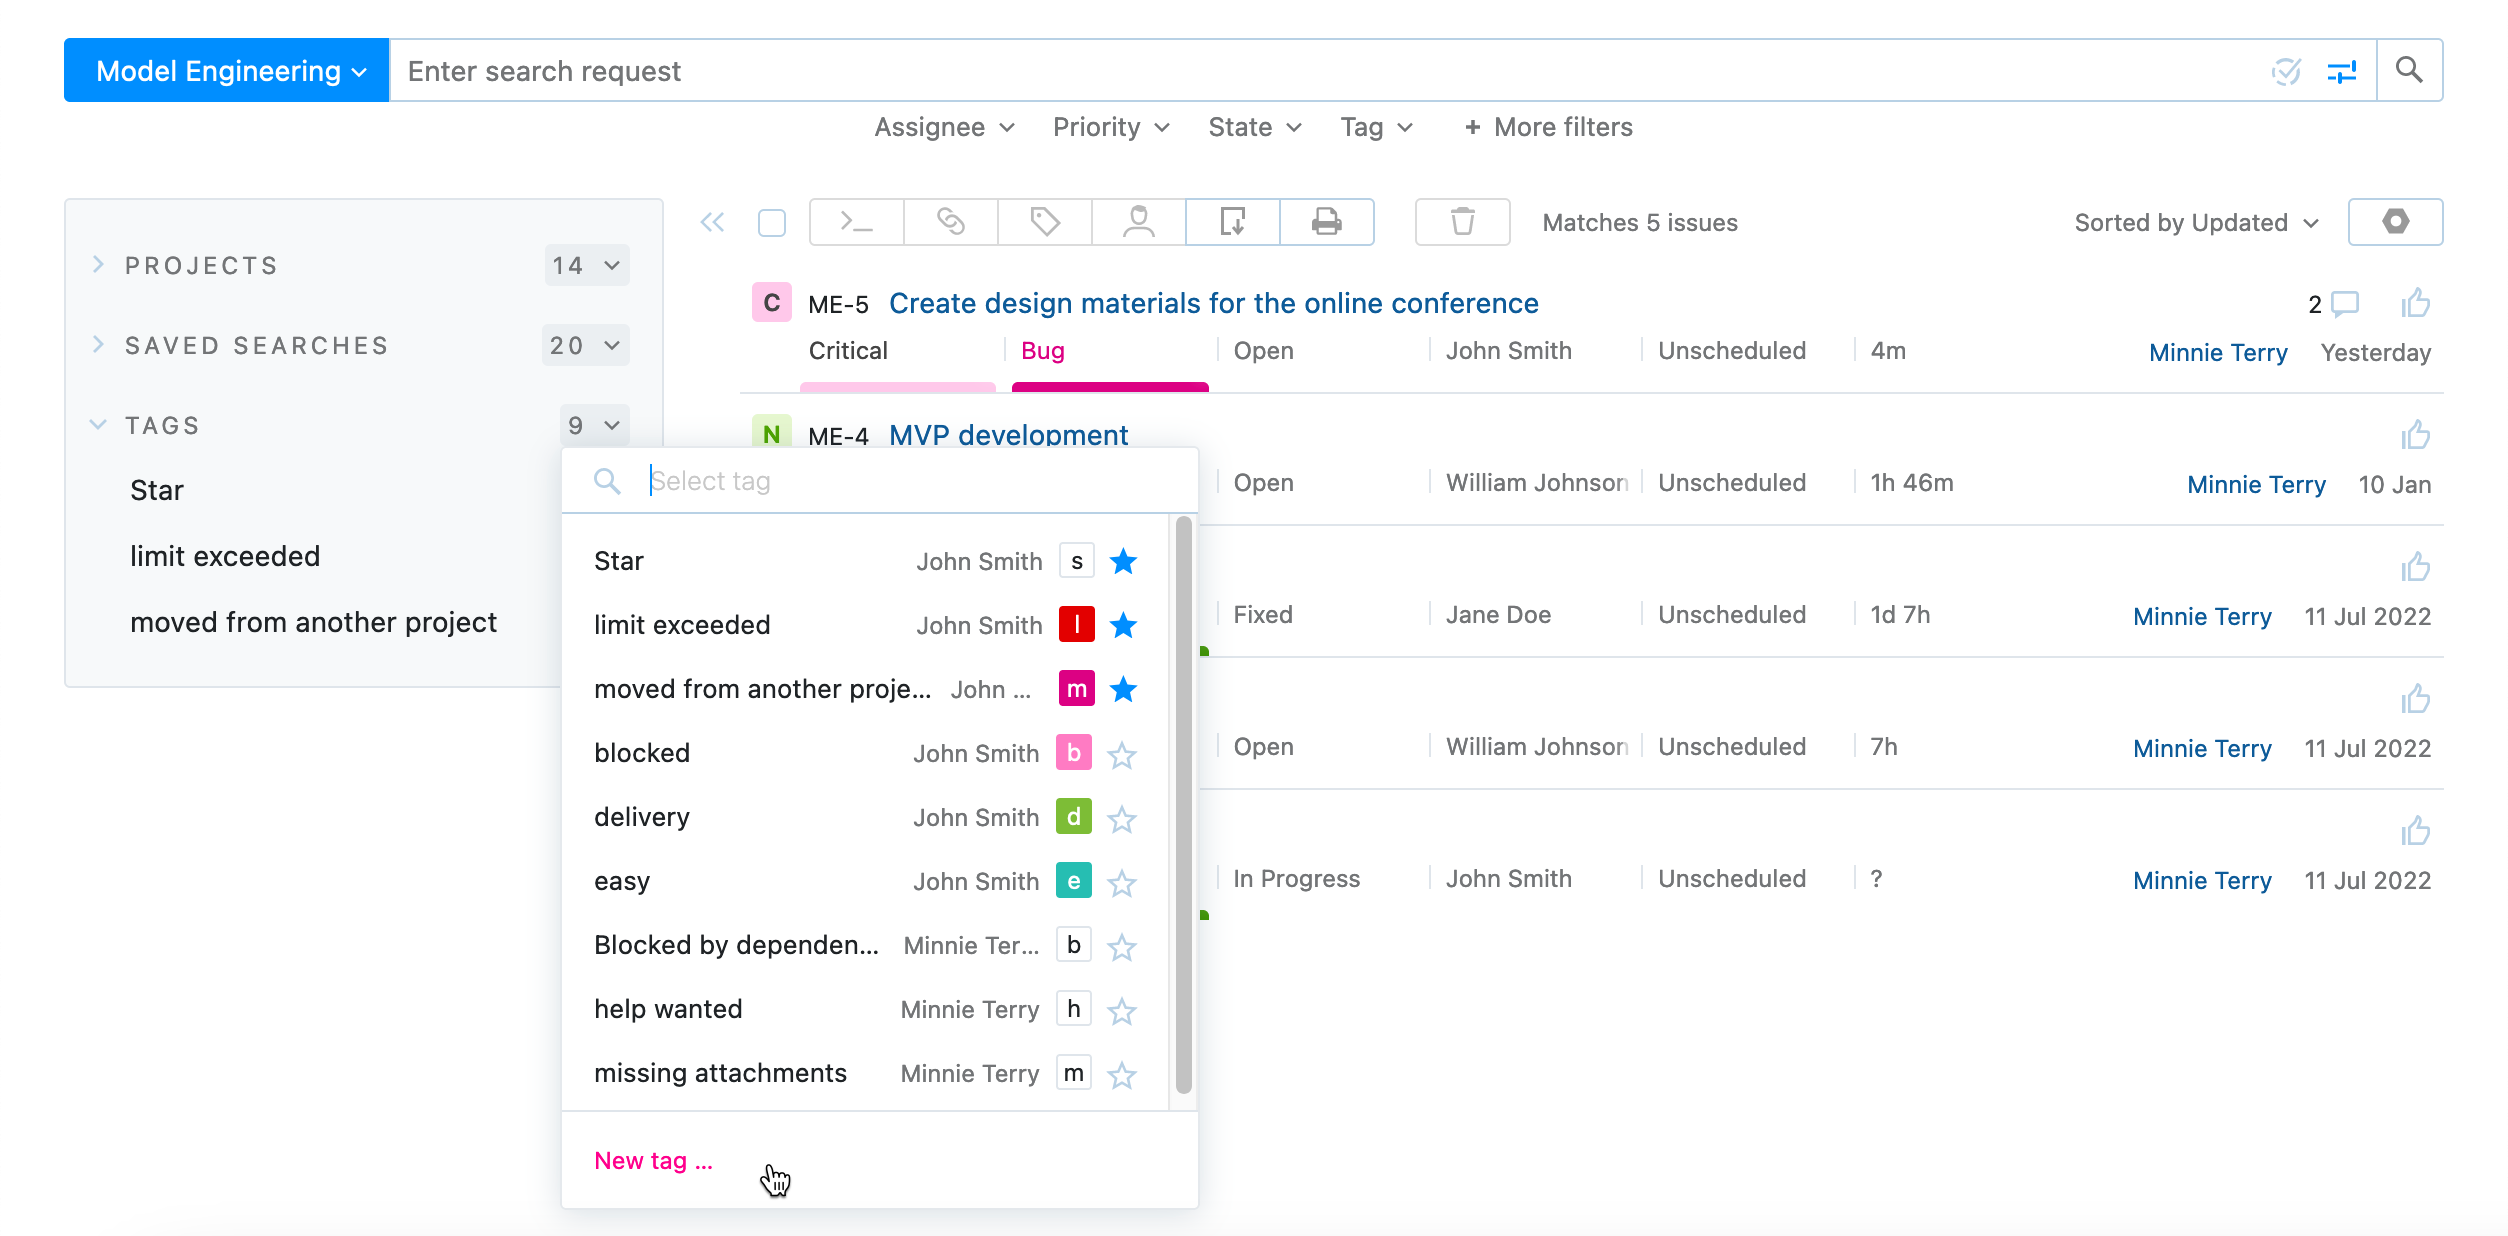Unstar the limit exceeded tag
The height and width of the screenshot is (1236, 2508).
coord(1123,626)
